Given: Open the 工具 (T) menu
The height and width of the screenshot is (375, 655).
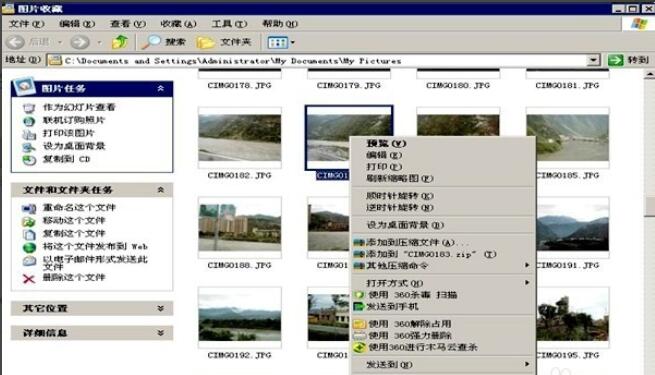Looking at the screenshot, I should [x=229, y=24].
